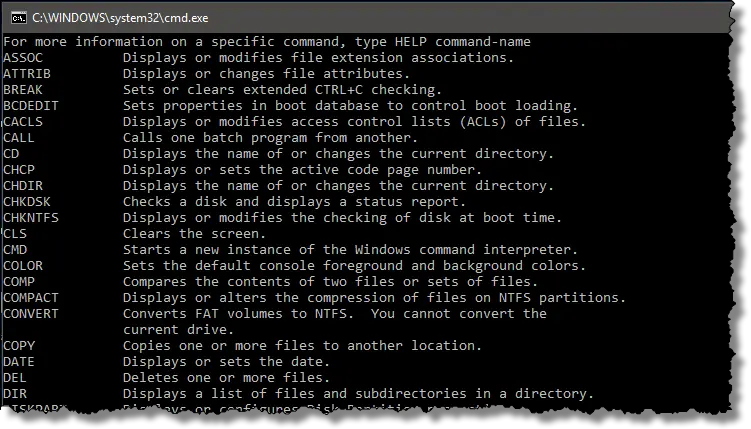Click the CHKDSK command name
This screenshot has width=751, height=429.
[27, 202]
